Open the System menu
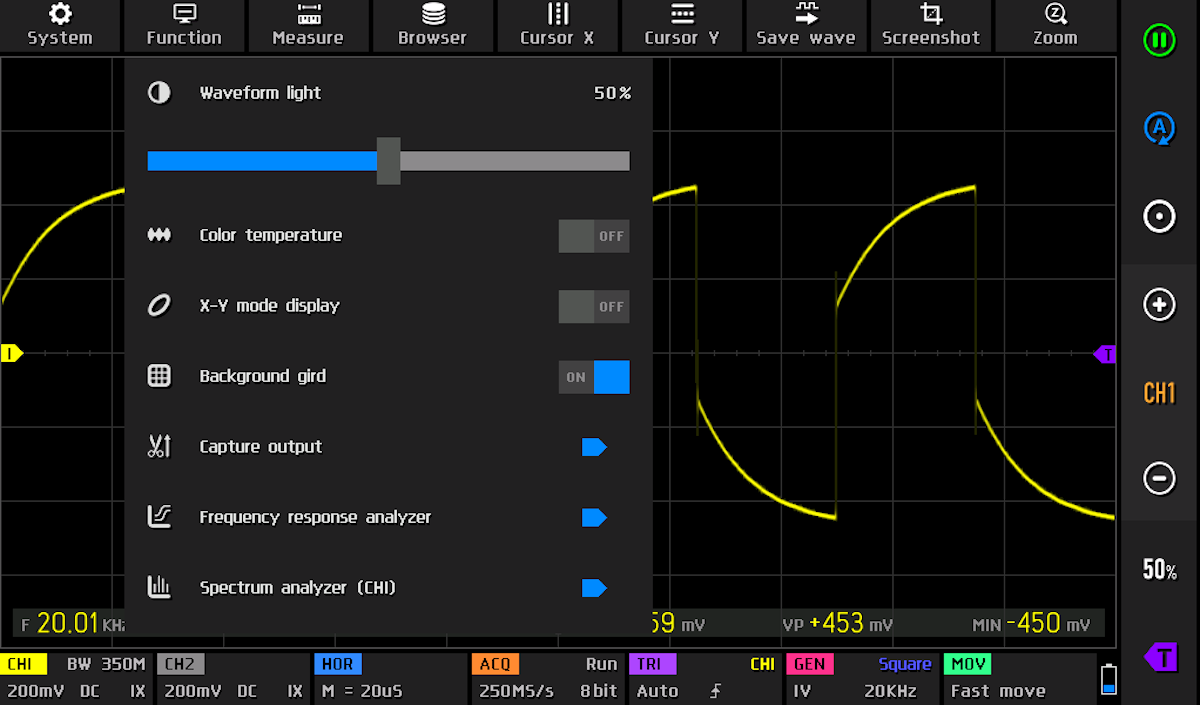The height and width of the screenshot is (705, 1200). 60,26
